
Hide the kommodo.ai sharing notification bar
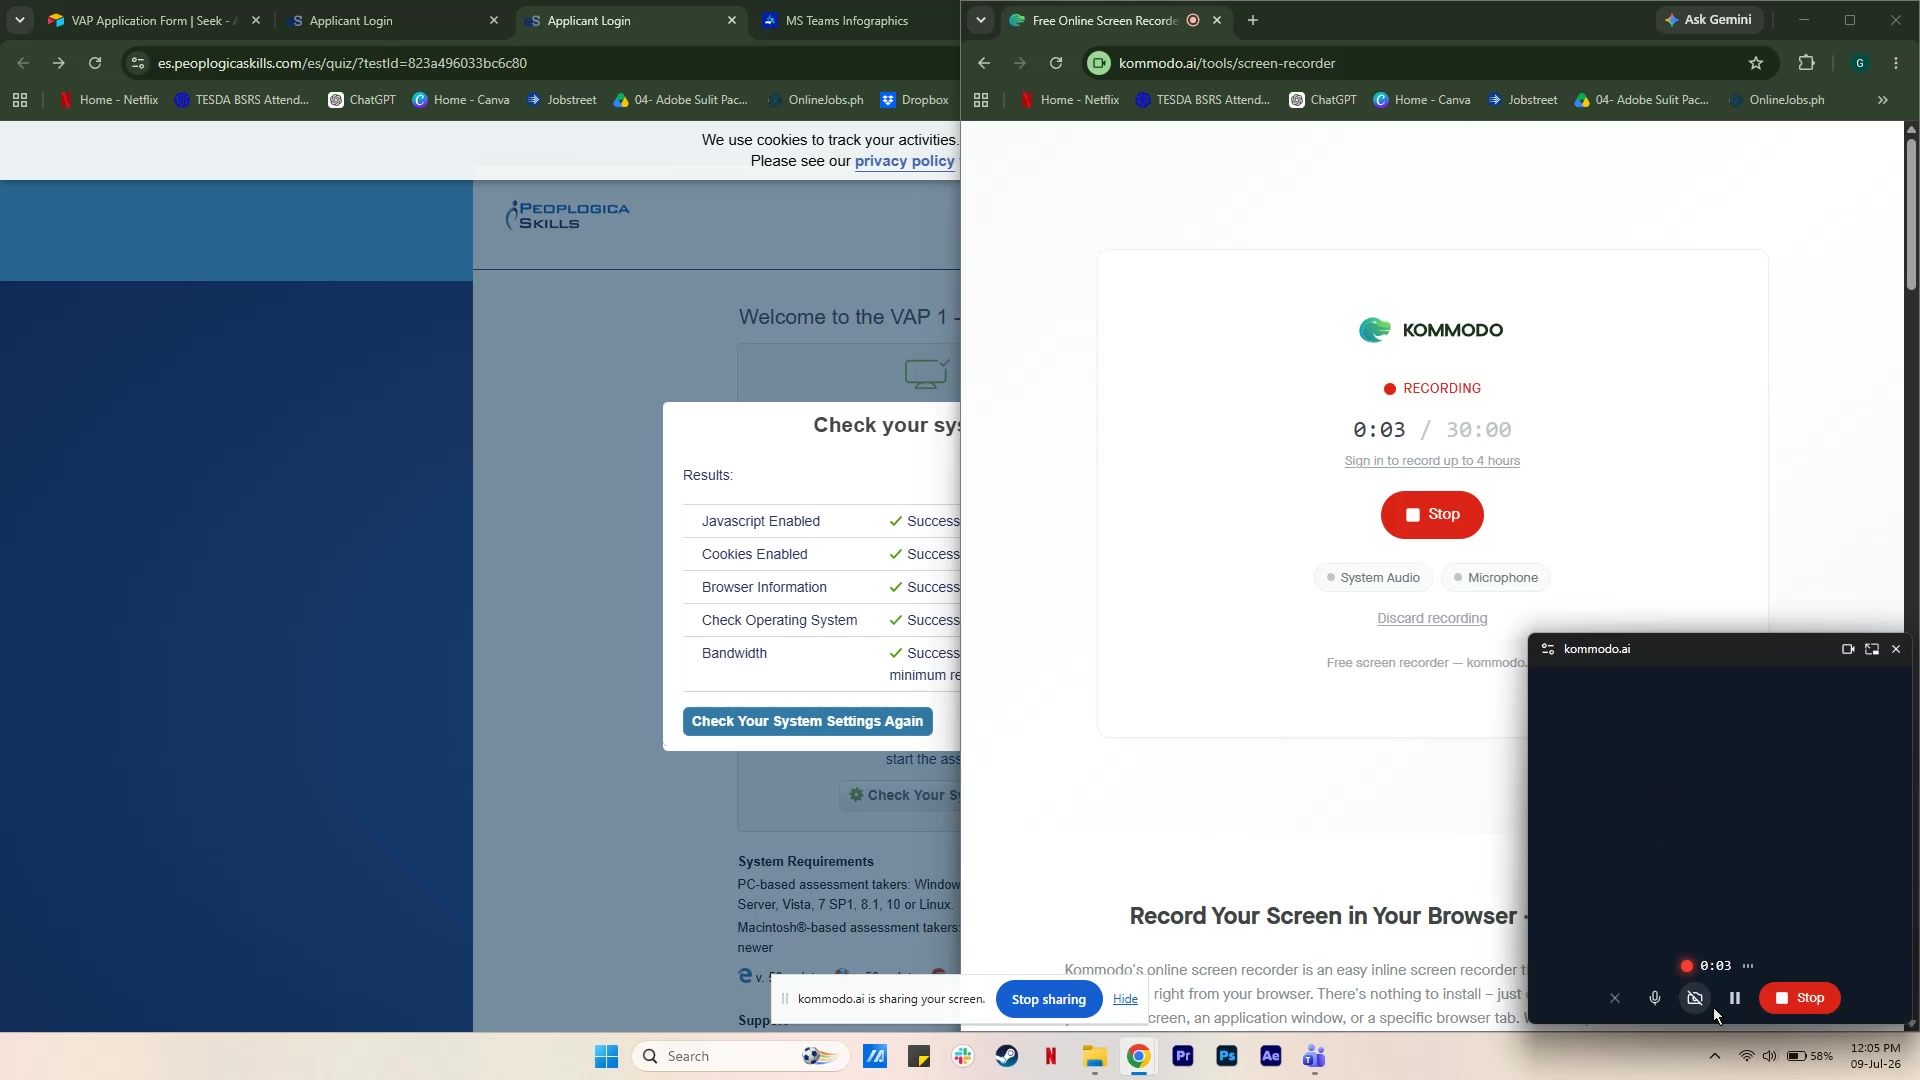(x=1125, y=999)
